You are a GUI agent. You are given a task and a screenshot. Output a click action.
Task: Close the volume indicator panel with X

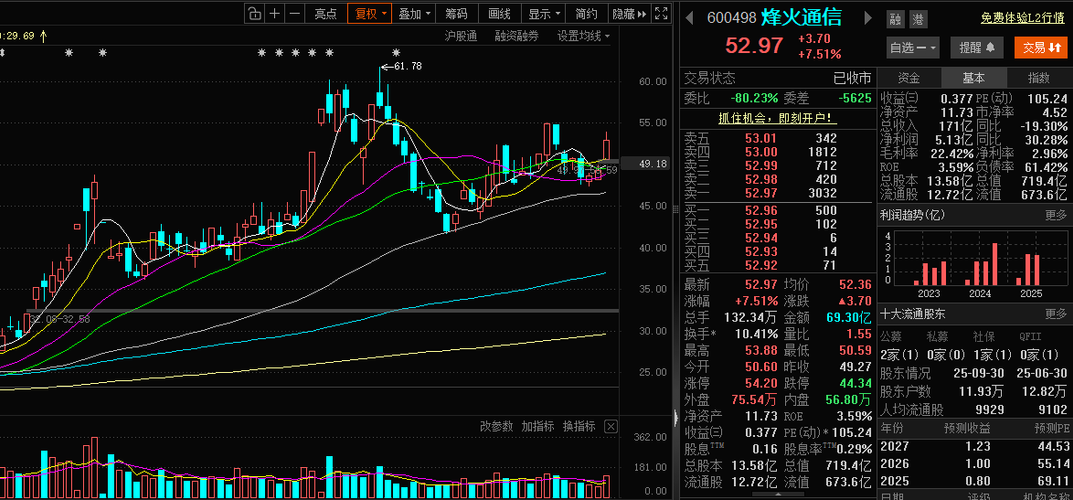pyautogui.click(x=610, y=426)
